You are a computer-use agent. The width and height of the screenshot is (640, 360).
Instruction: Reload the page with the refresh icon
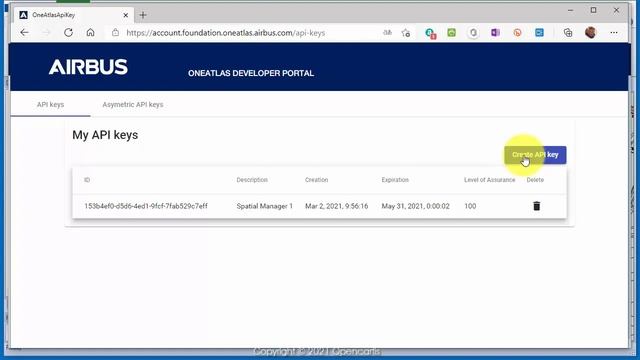pyautogui.click(x=68, y=33)
